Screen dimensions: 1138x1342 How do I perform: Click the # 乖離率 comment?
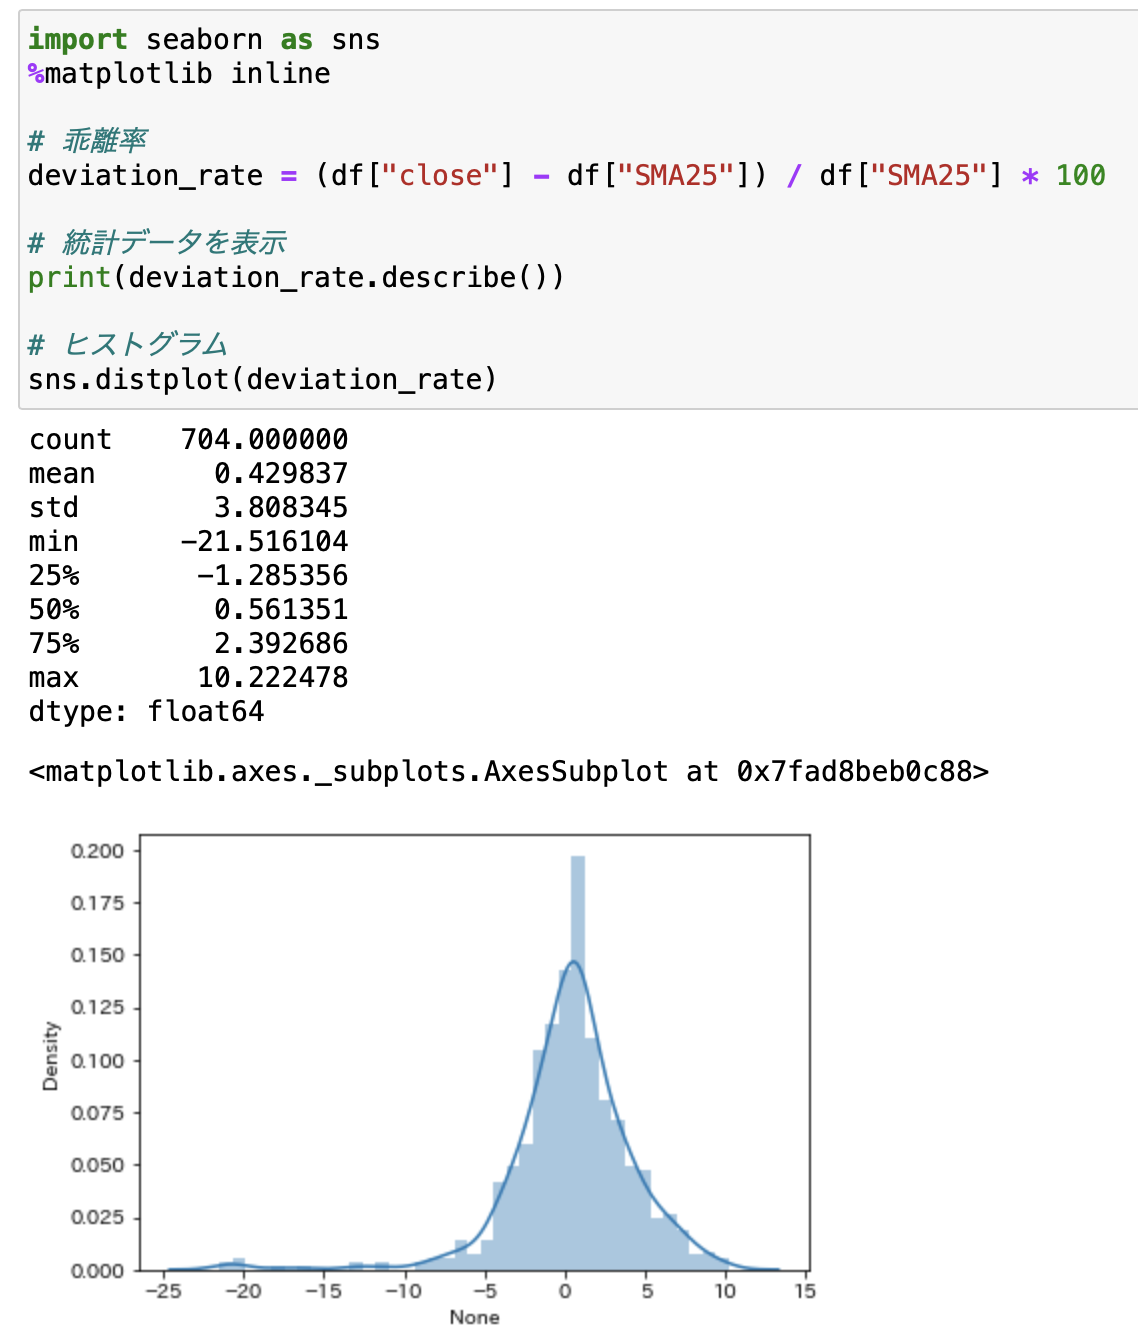(x=88, y=141)
